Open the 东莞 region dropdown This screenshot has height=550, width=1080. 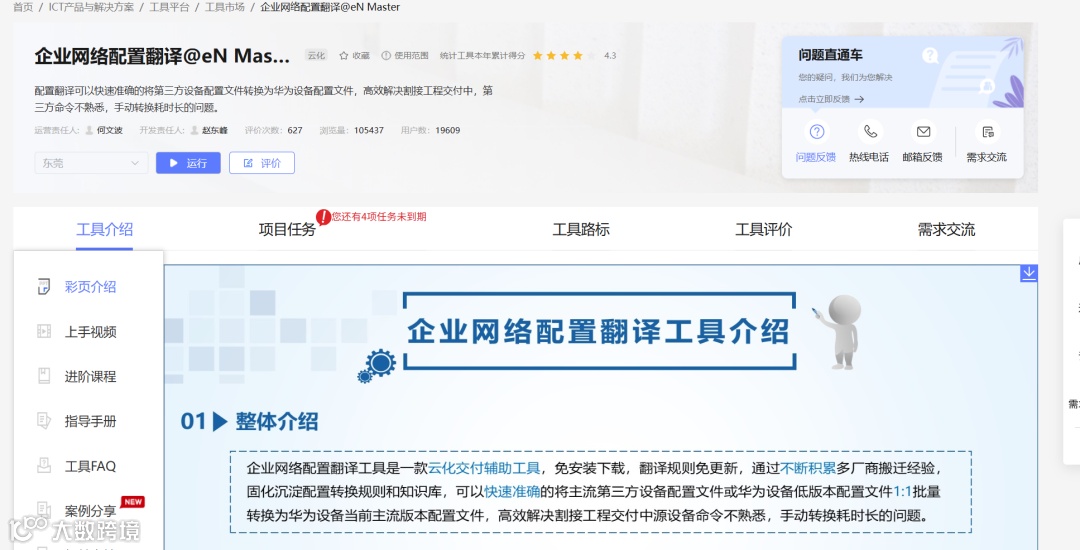(x=91, y=163)
